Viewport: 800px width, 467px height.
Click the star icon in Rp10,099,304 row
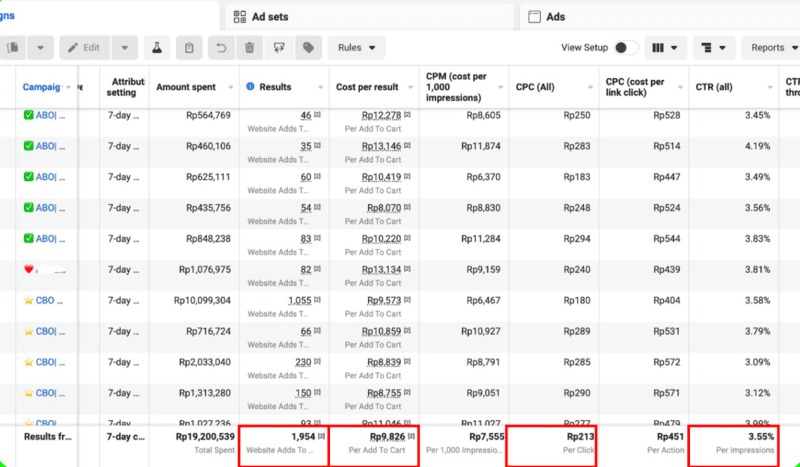tap(29, 300)
